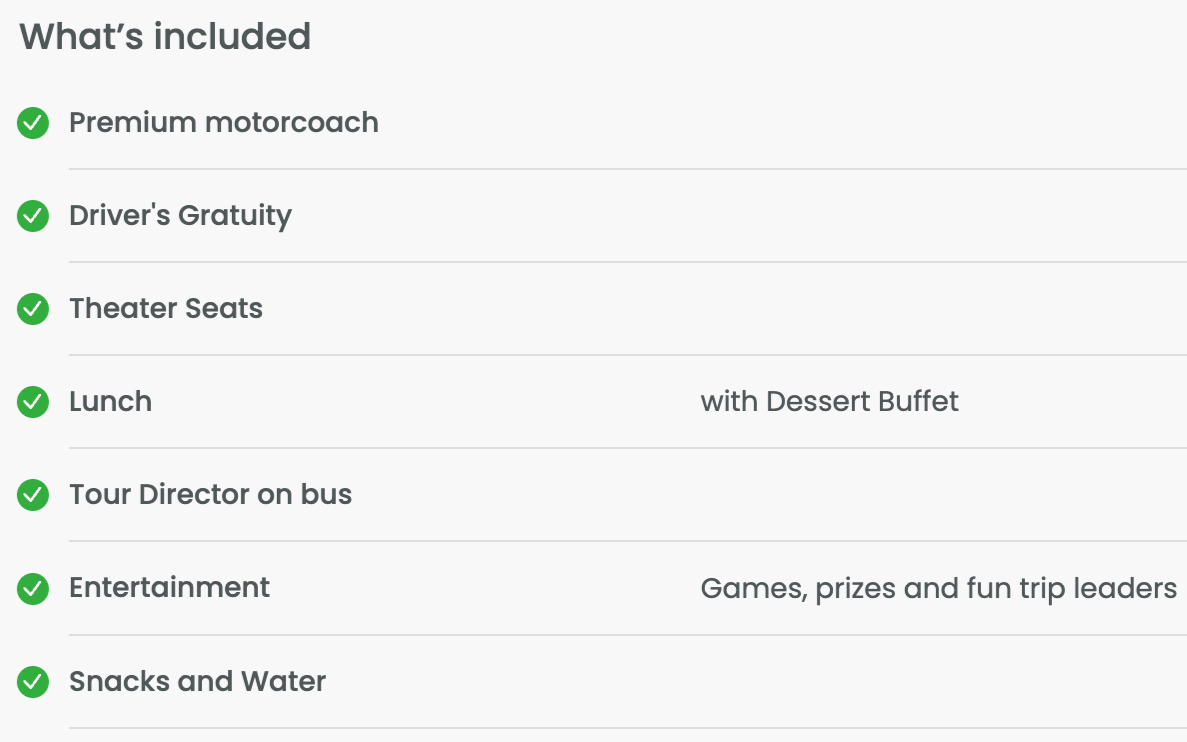Click the green checkmark next to Entertainment
This screenshot has height=742, width=1187.
pyautogui.click(x=33, y=588)
